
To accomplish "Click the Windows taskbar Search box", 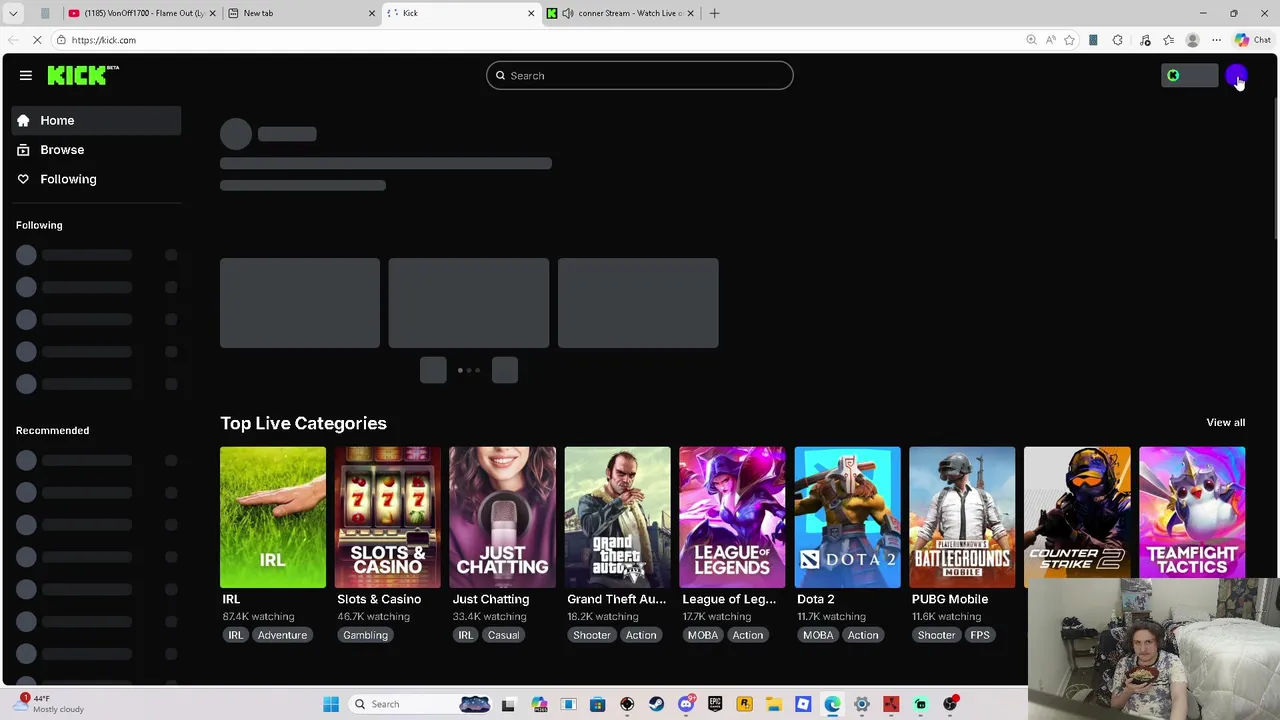I will [420, 704].
